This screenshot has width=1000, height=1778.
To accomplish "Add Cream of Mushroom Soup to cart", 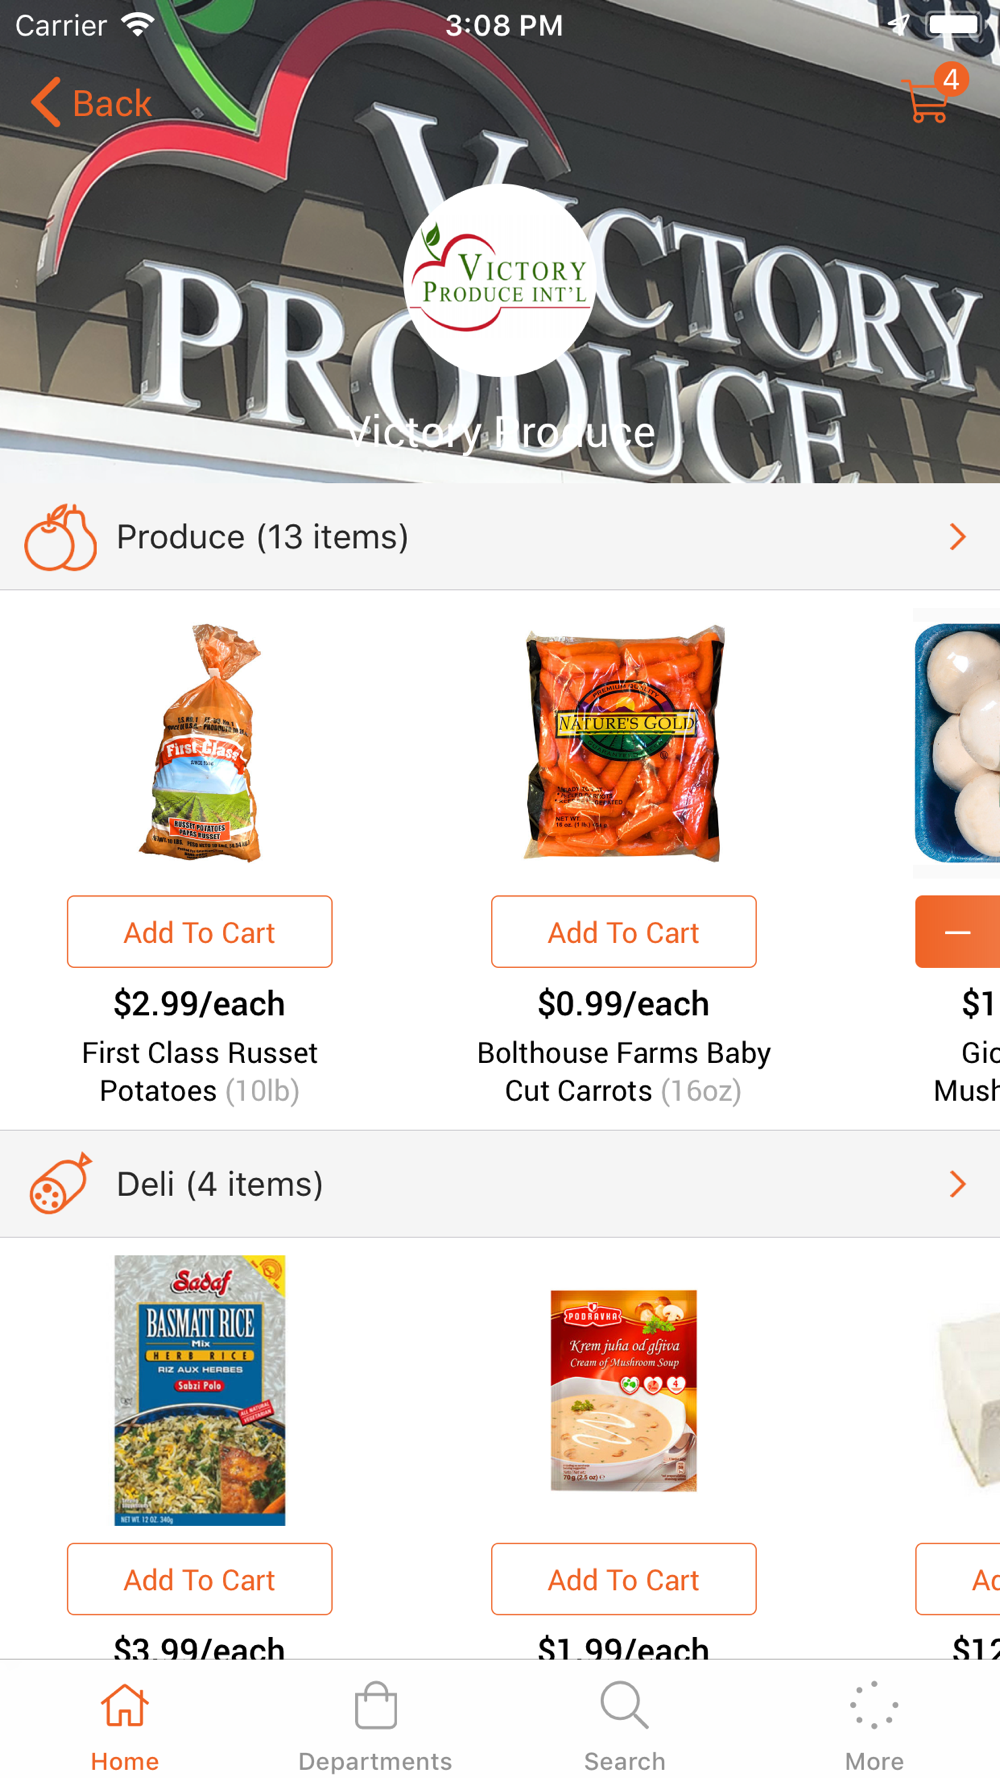I will [x=624, y=1579].
